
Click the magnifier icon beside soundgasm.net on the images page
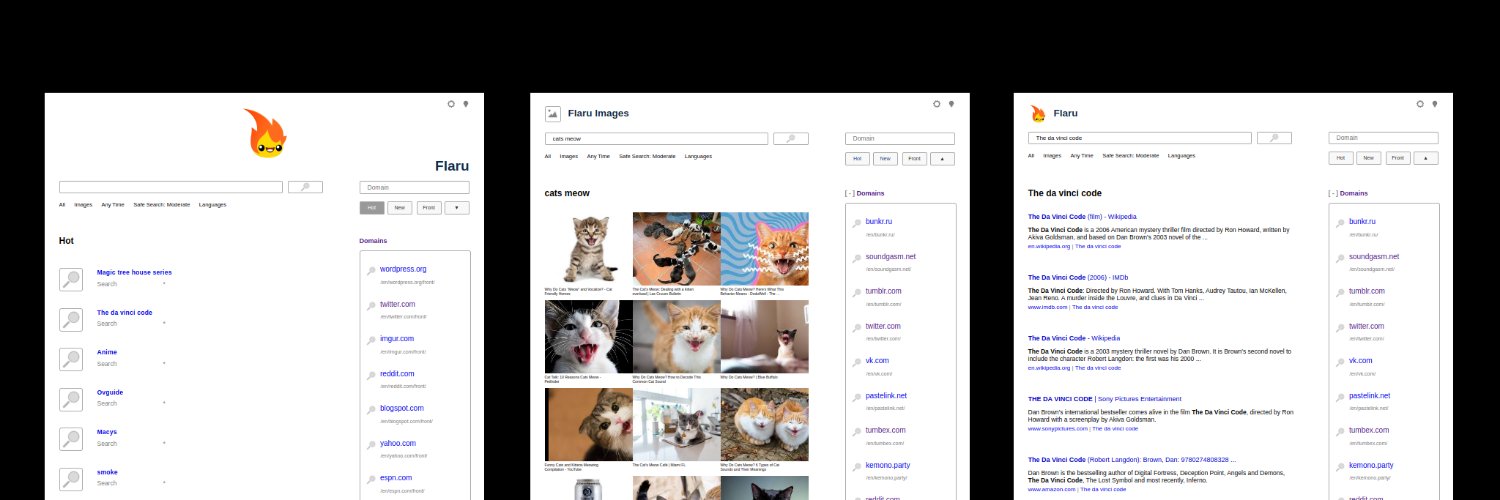point(857,259)
